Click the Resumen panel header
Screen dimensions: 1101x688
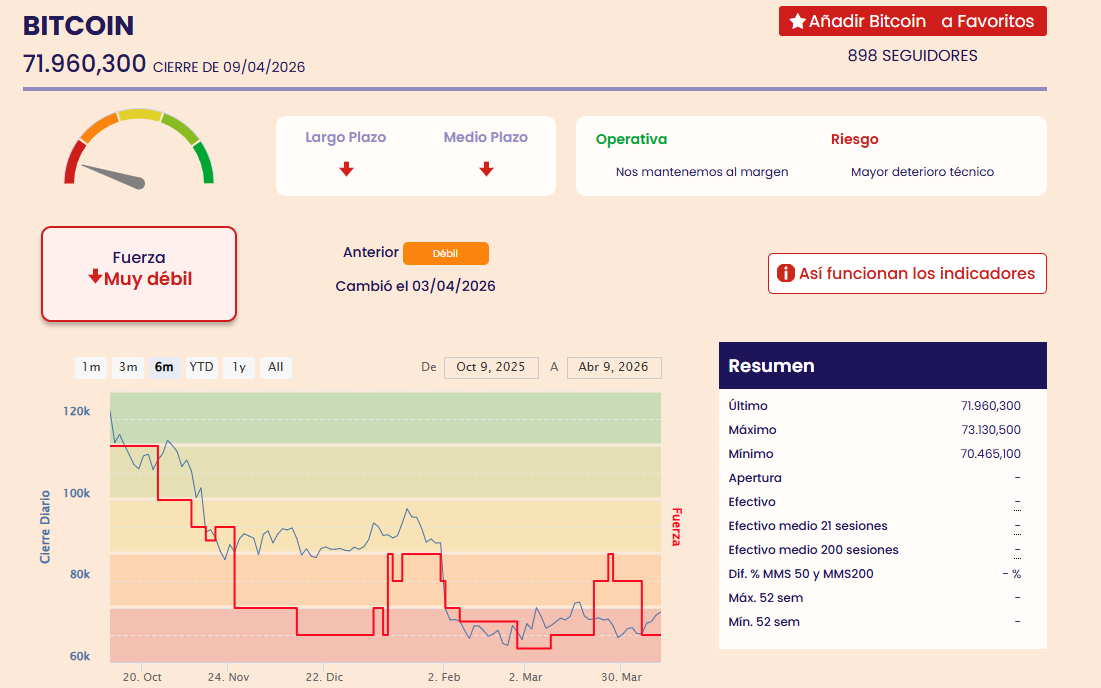(x=883, y=366)
